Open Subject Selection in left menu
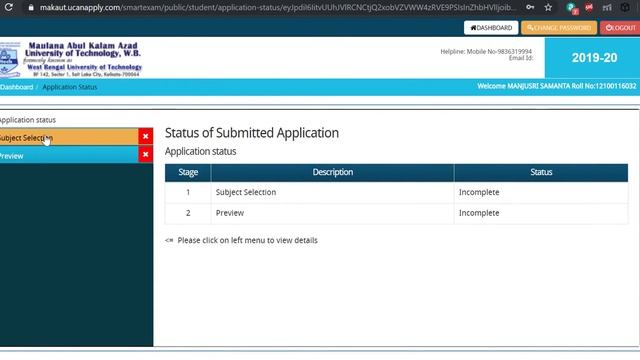 click(x=69, y=138)
